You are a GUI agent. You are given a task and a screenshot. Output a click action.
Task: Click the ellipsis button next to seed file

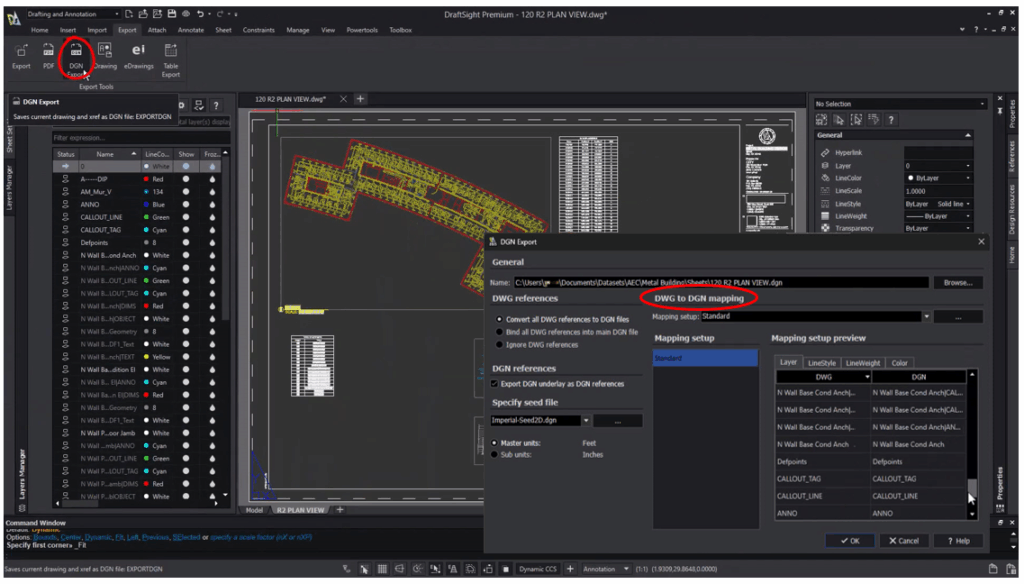point(617,421)
